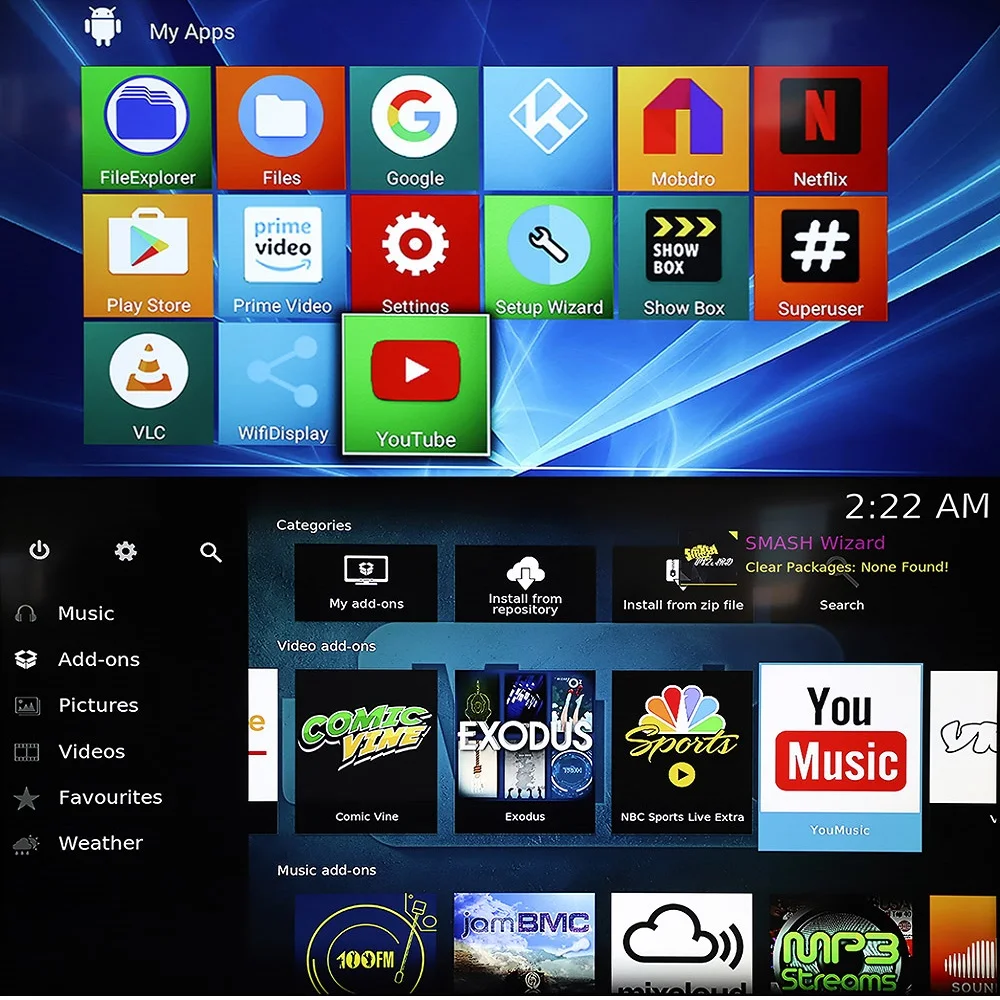
Task: Open the jamBMC music add-on
Action: coord(524,944)
